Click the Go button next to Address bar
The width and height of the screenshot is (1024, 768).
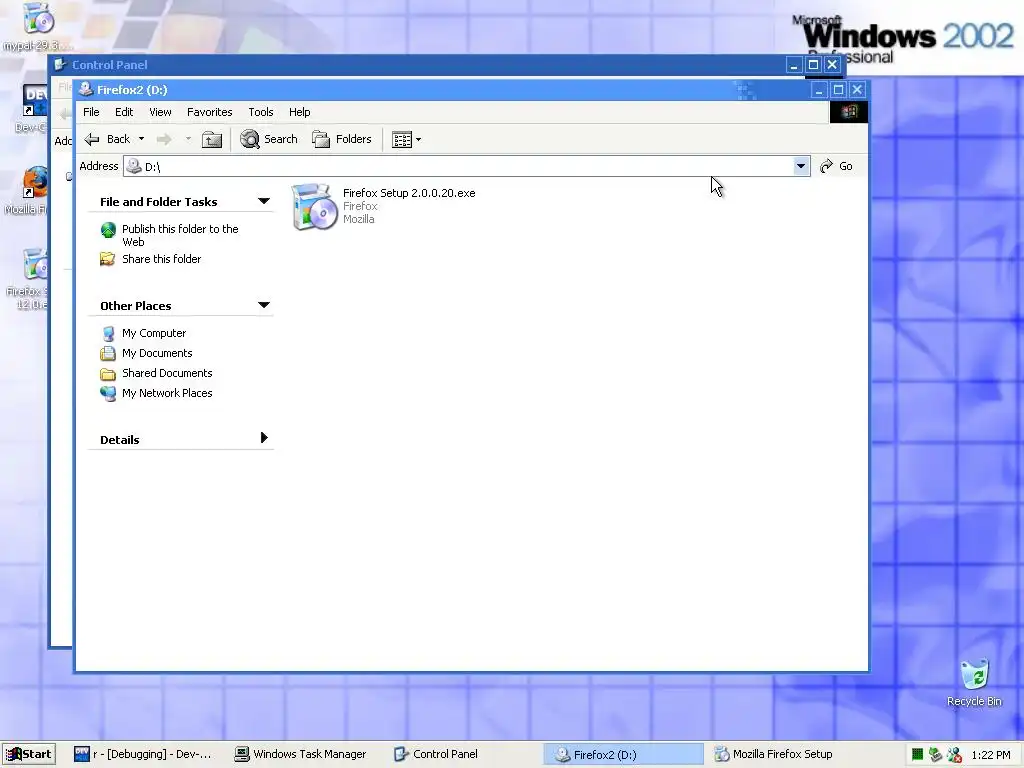837,167
